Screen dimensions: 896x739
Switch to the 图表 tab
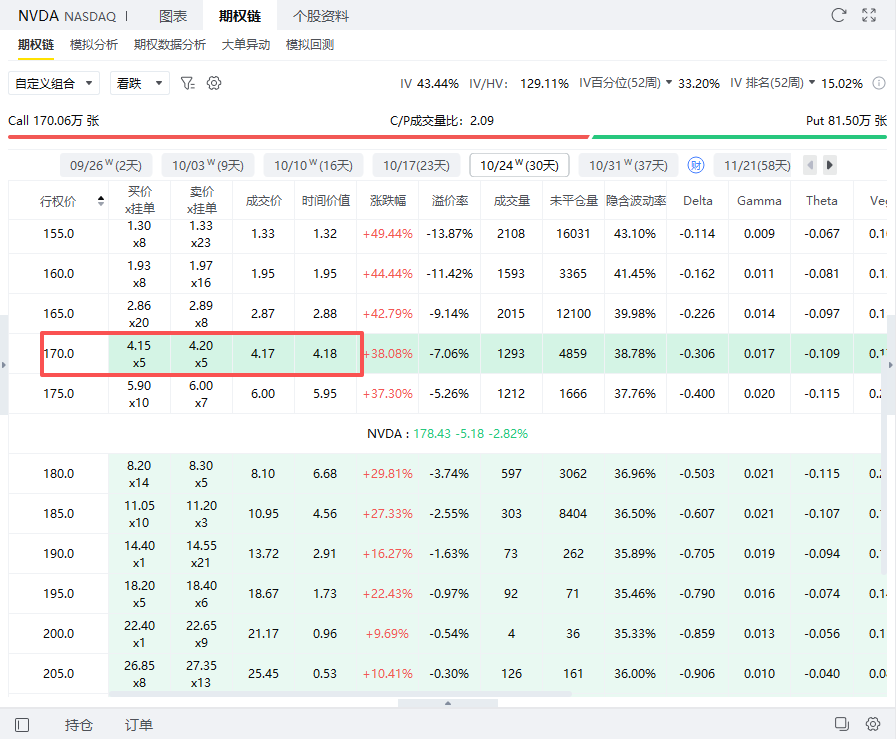(x=173, y=16)
